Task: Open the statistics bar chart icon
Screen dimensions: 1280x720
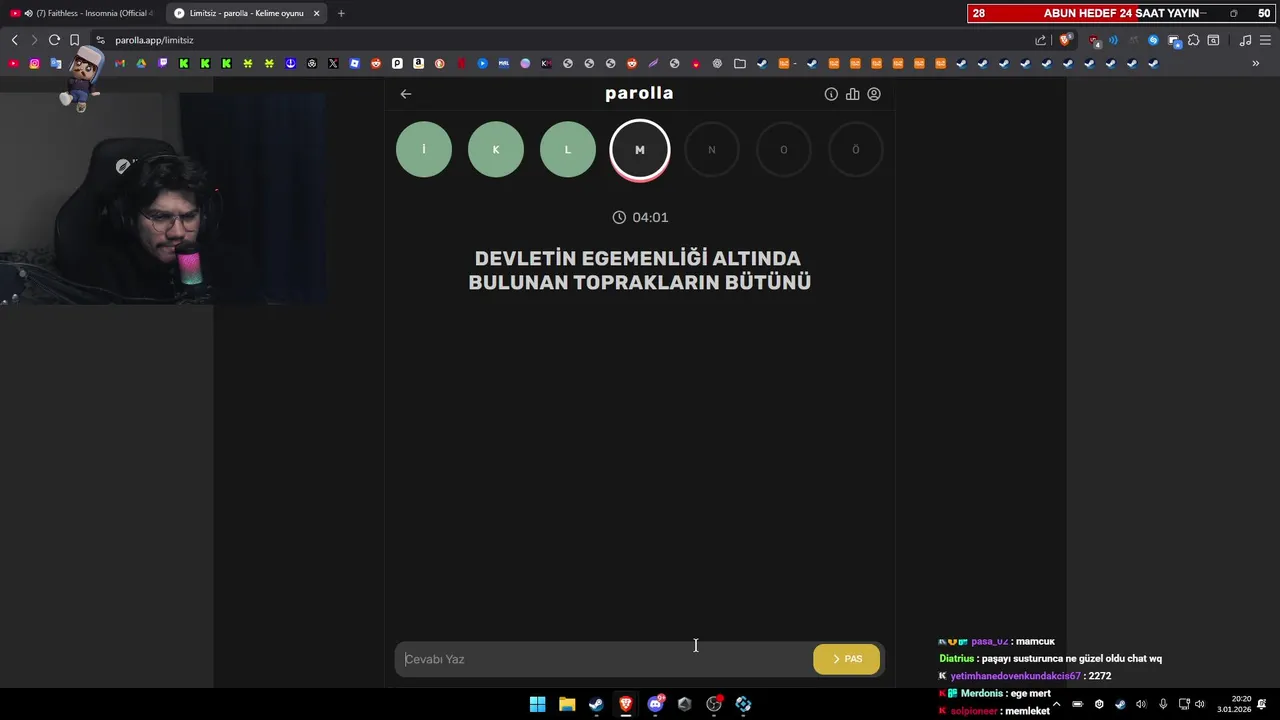Action: pyautogui.click(x=852, y=94)
